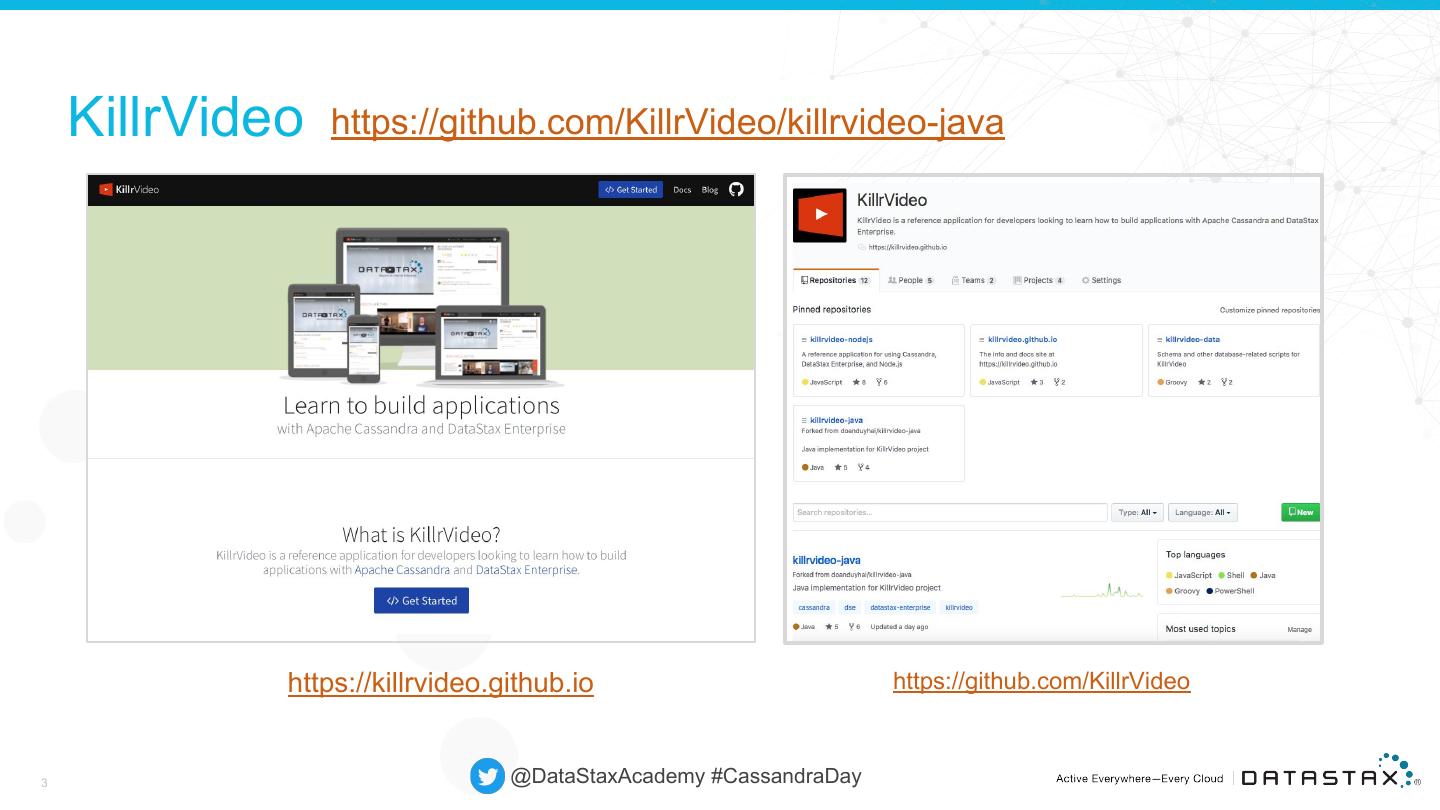The image size is (1440, 810).
Task: Switch to the People tab
Action: click(x=910, y=280)
